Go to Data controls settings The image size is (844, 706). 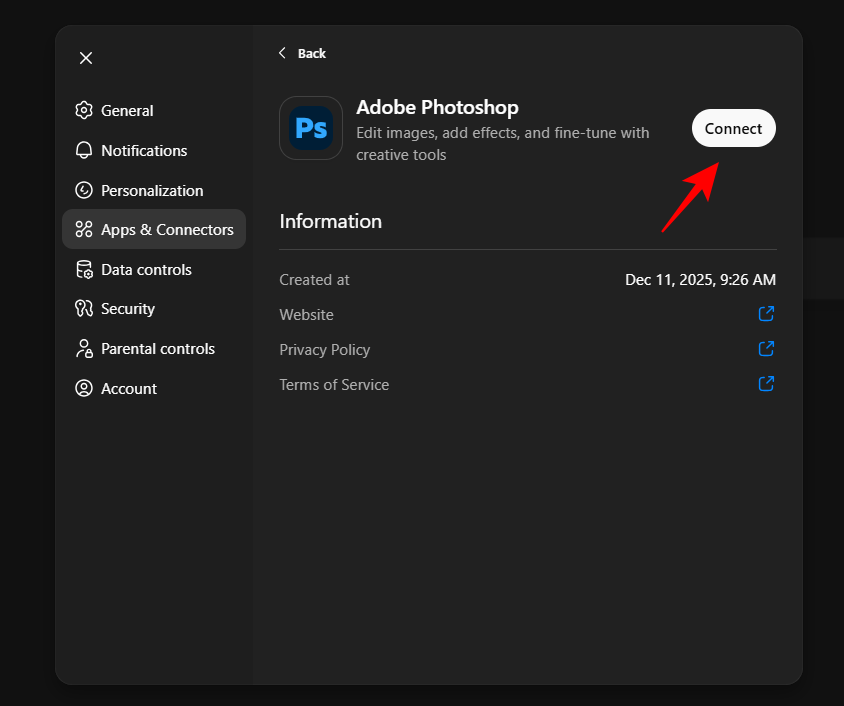pos(146,269)
